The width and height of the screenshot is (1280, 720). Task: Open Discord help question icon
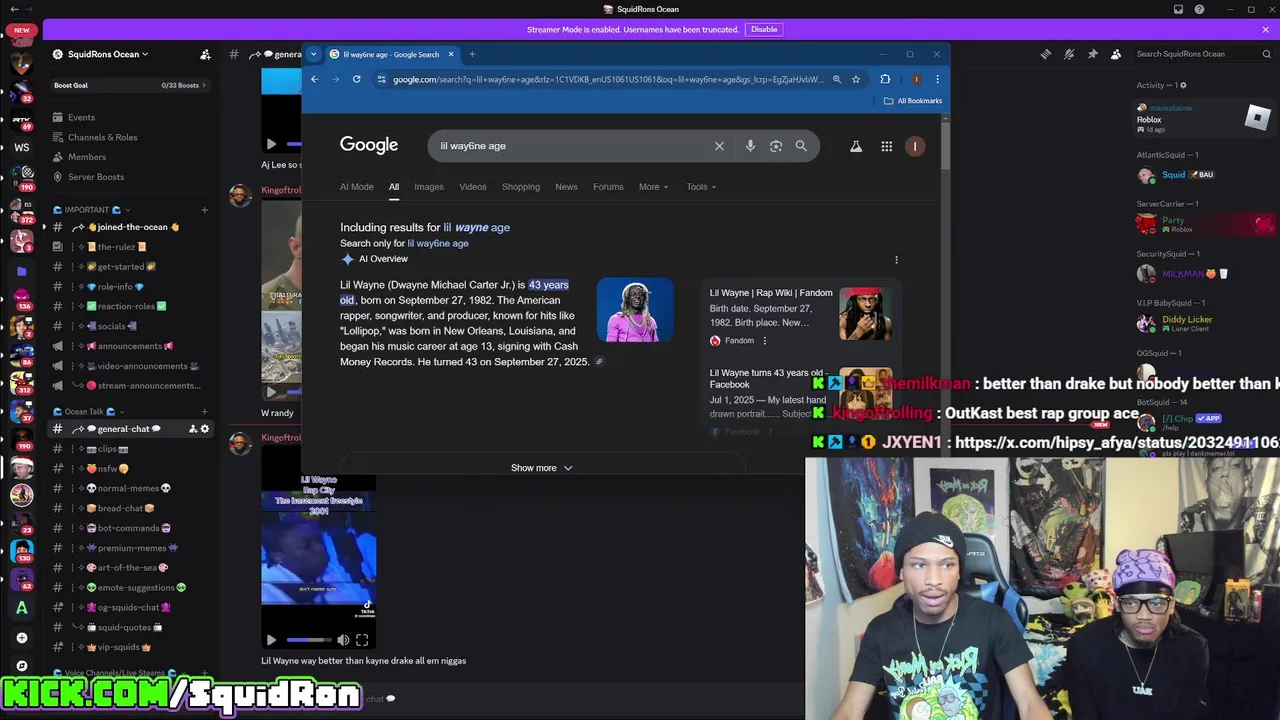1199,9
